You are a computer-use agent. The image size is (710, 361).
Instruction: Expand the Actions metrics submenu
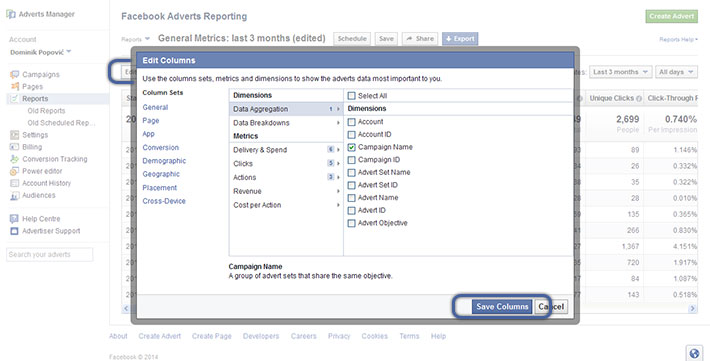click(x=286, y=178)
